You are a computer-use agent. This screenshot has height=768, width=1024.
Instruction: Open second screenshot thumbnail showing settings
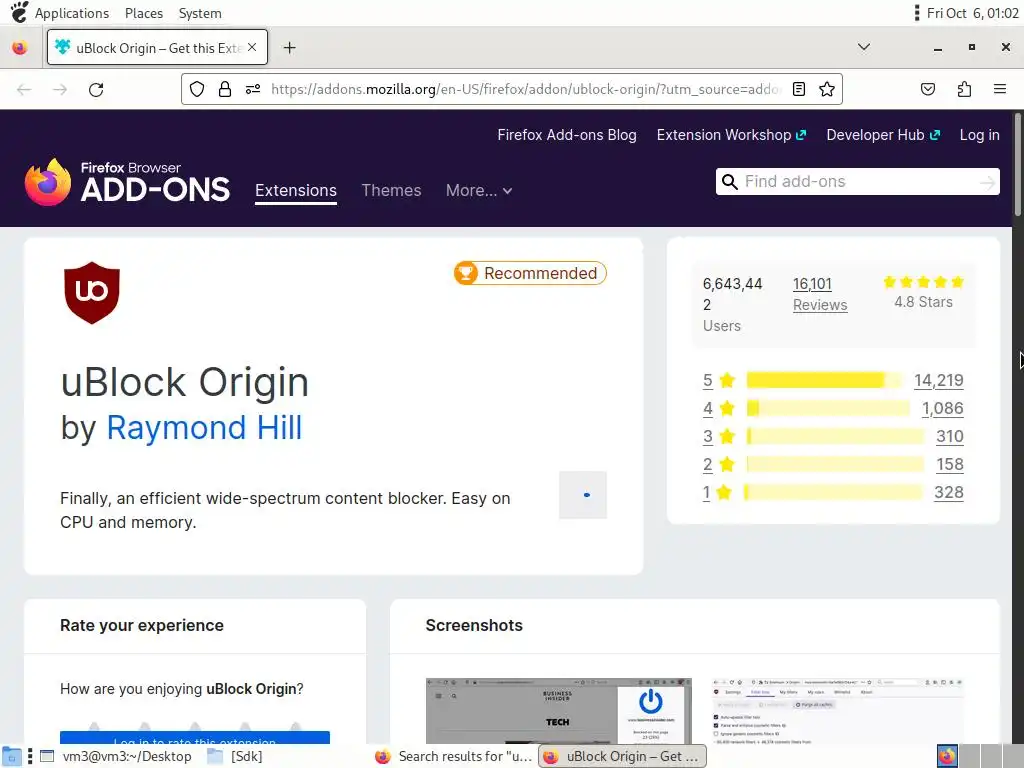click(838, 711)
